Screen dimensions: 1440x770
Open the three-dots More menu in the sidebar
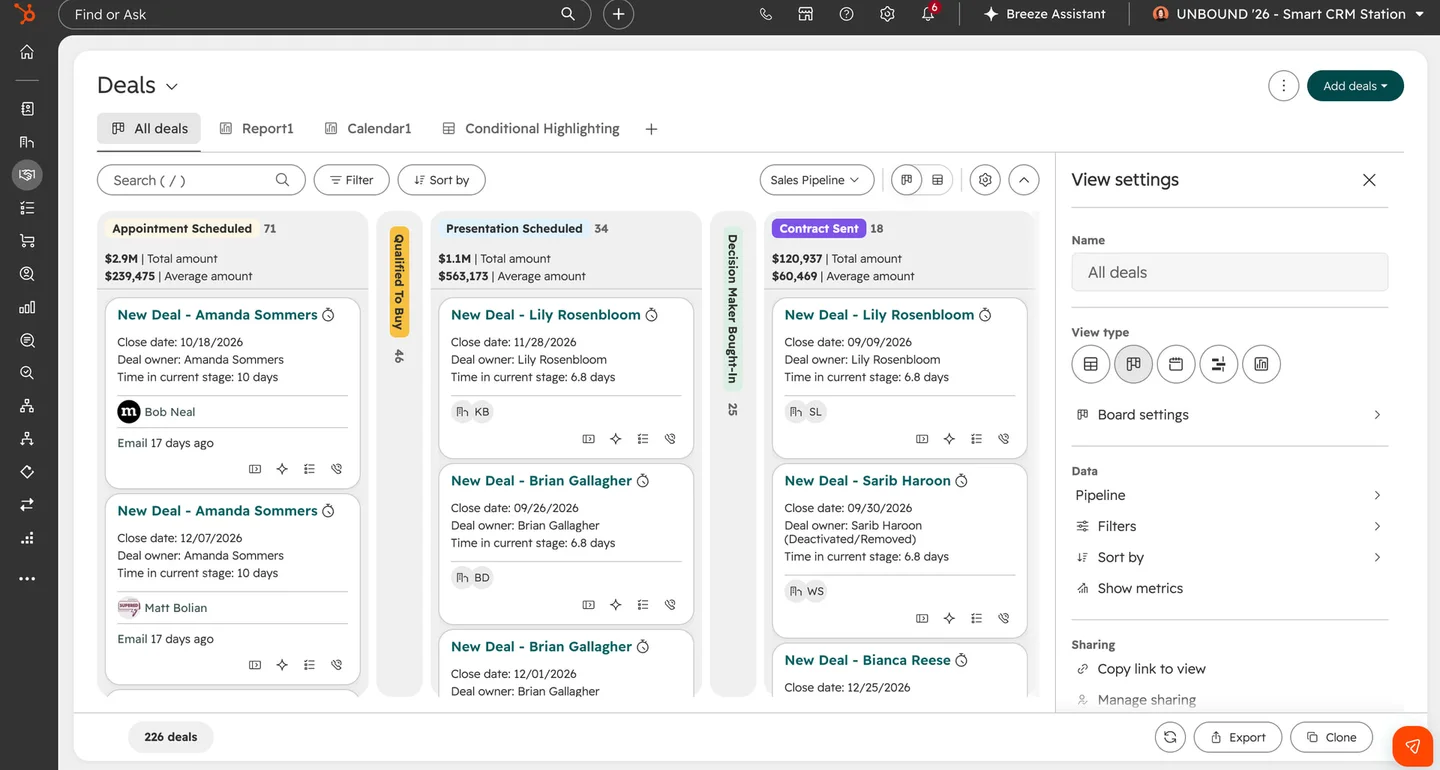point(27,578)
